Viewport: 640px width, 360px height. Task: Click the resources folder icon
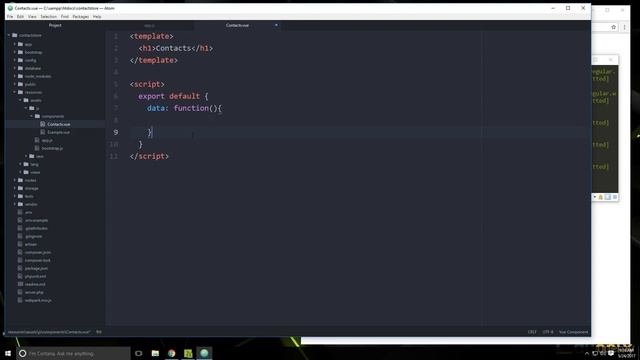20,92
